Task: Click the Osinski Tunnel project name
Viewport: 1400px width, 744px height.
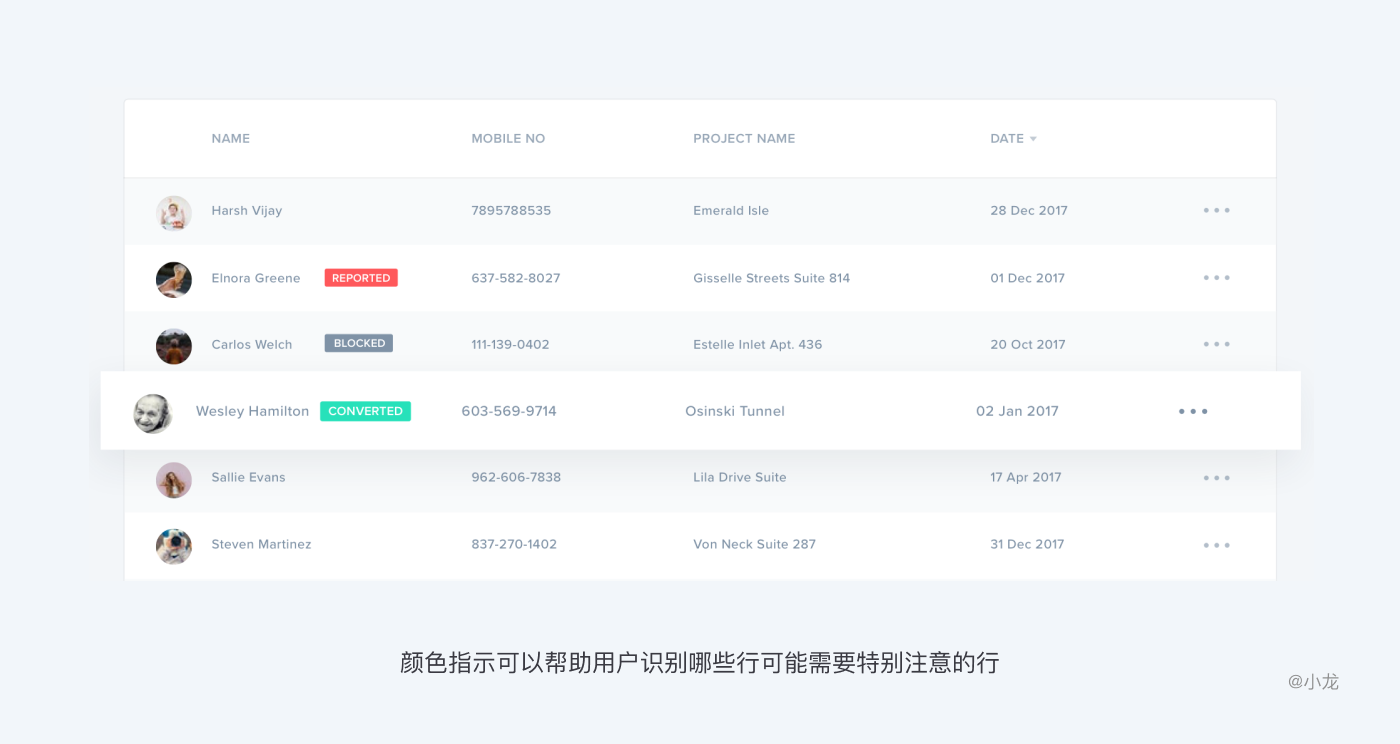Action: 735,411
